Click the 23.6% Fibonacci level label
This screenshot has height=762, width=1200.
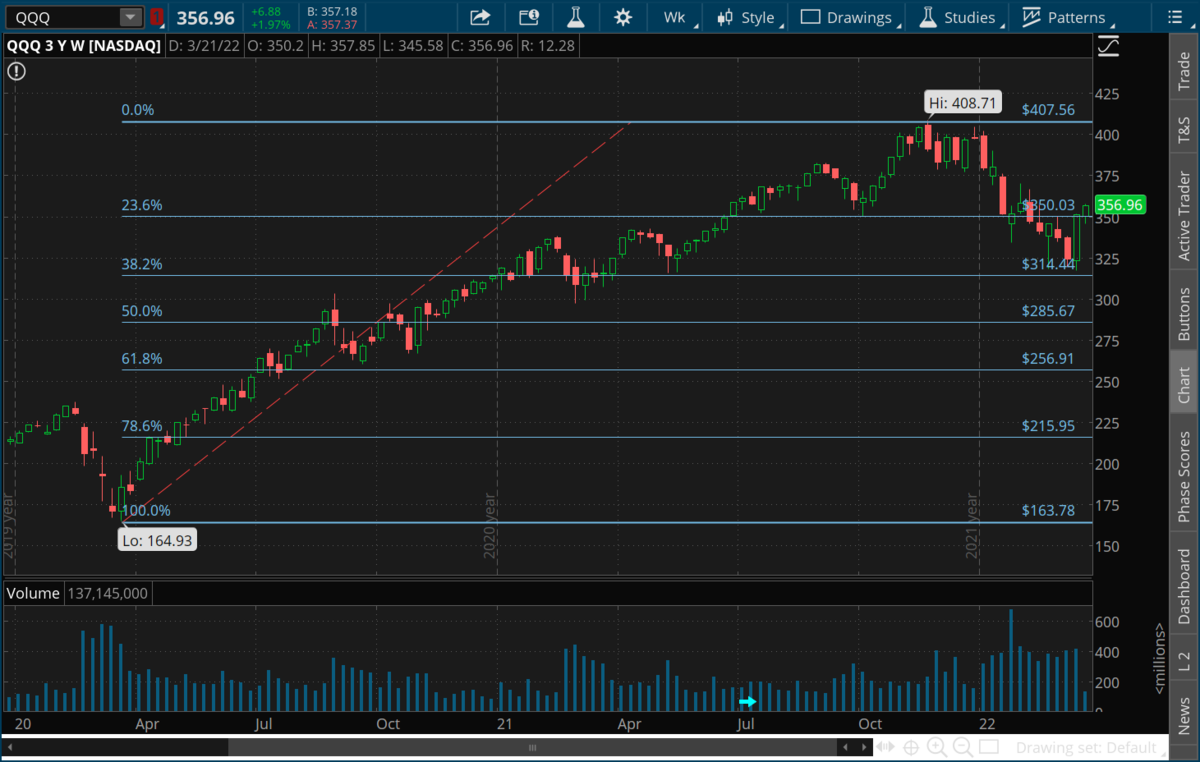(x=142, y=206)
